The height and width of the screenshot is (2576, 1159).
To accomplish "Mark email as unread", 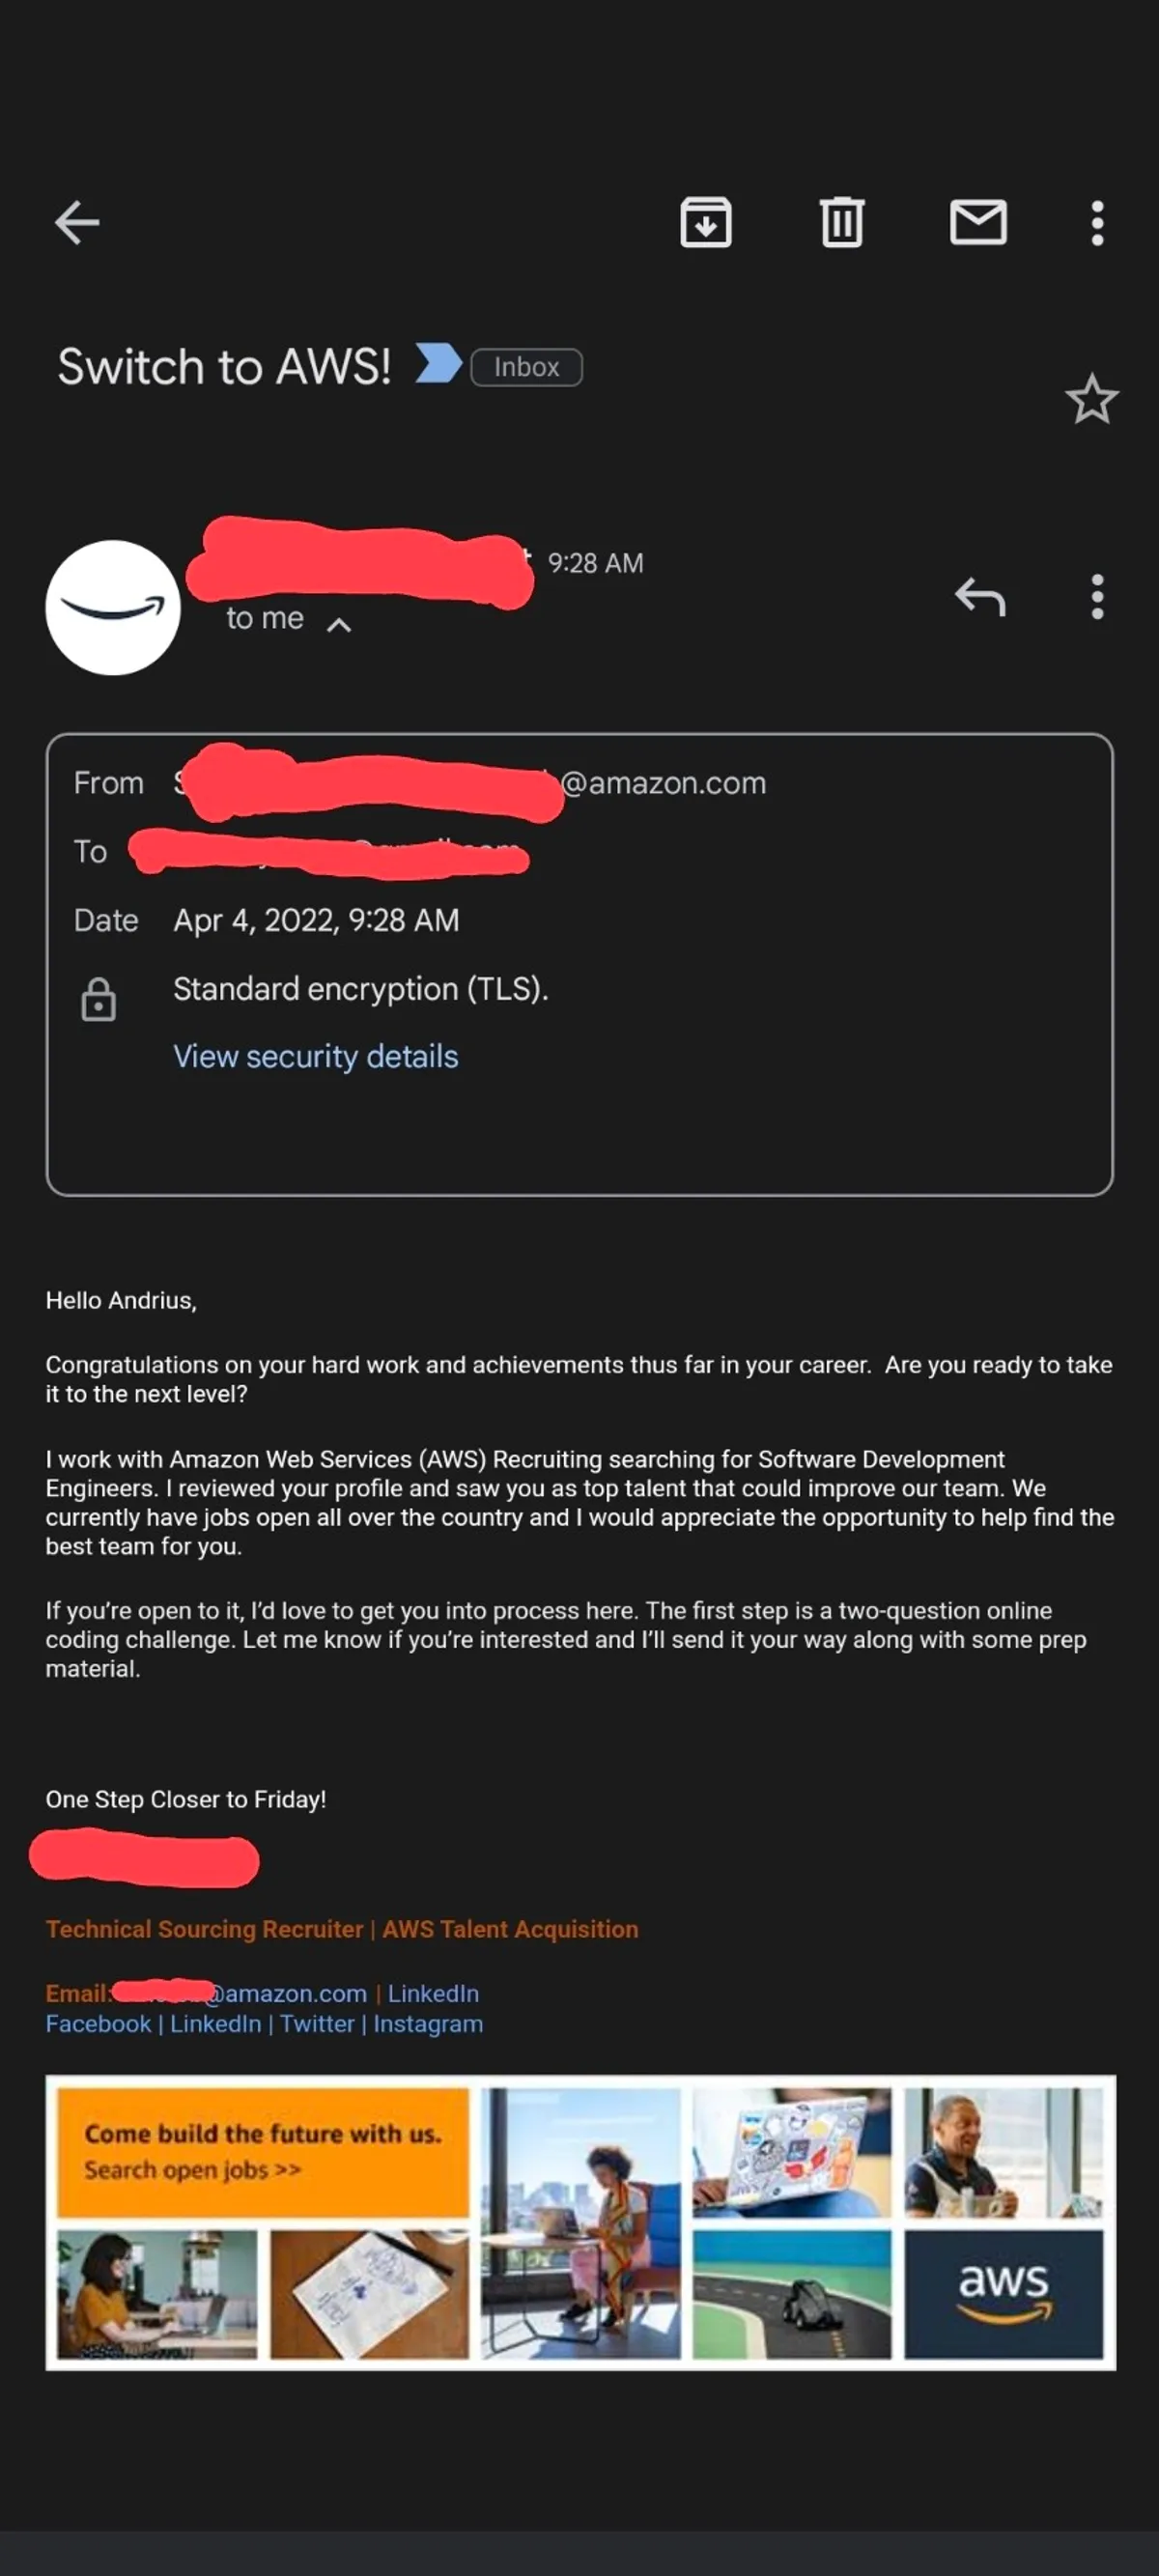I will [x=978, y=222].
